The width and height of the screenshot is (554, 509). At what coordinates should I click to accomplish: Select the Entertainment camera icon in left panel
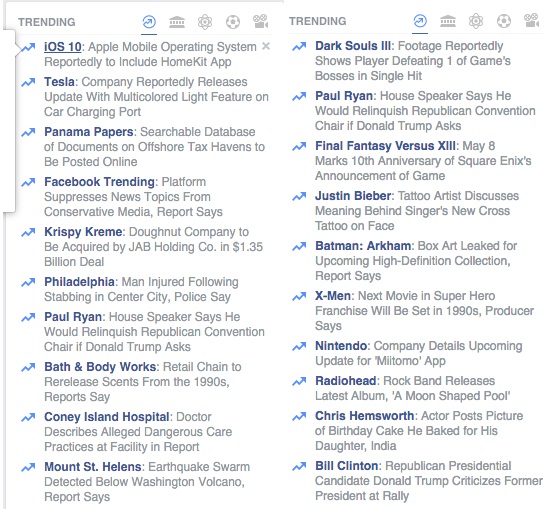tap(261, 22)
